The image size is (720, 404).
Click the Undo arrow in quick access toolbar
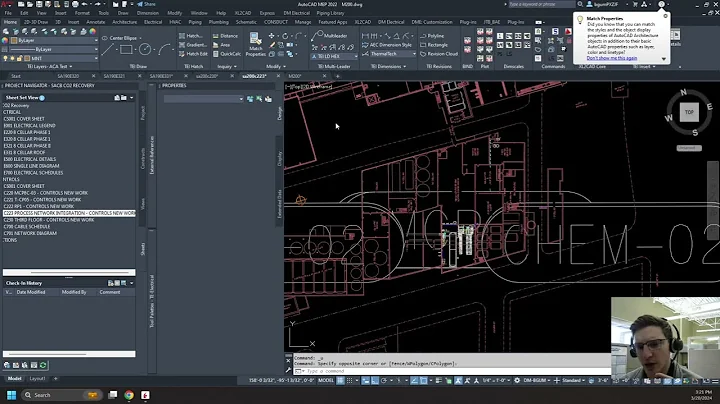(84, 4)
